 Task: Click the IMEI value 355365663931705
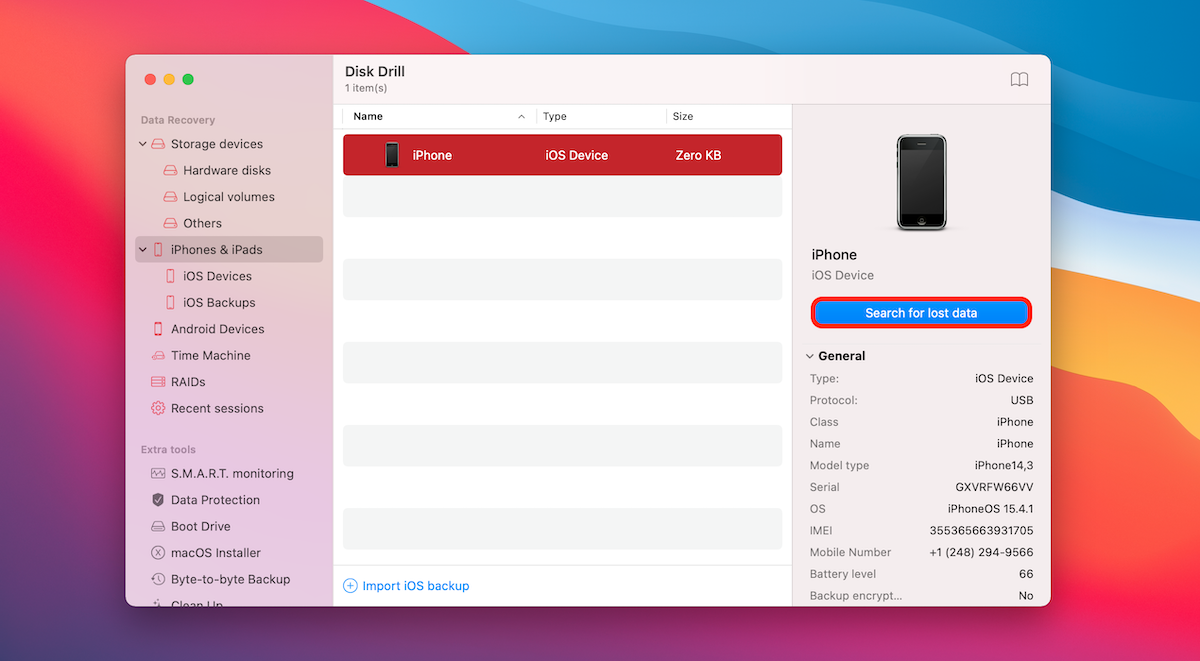[982, 531]
